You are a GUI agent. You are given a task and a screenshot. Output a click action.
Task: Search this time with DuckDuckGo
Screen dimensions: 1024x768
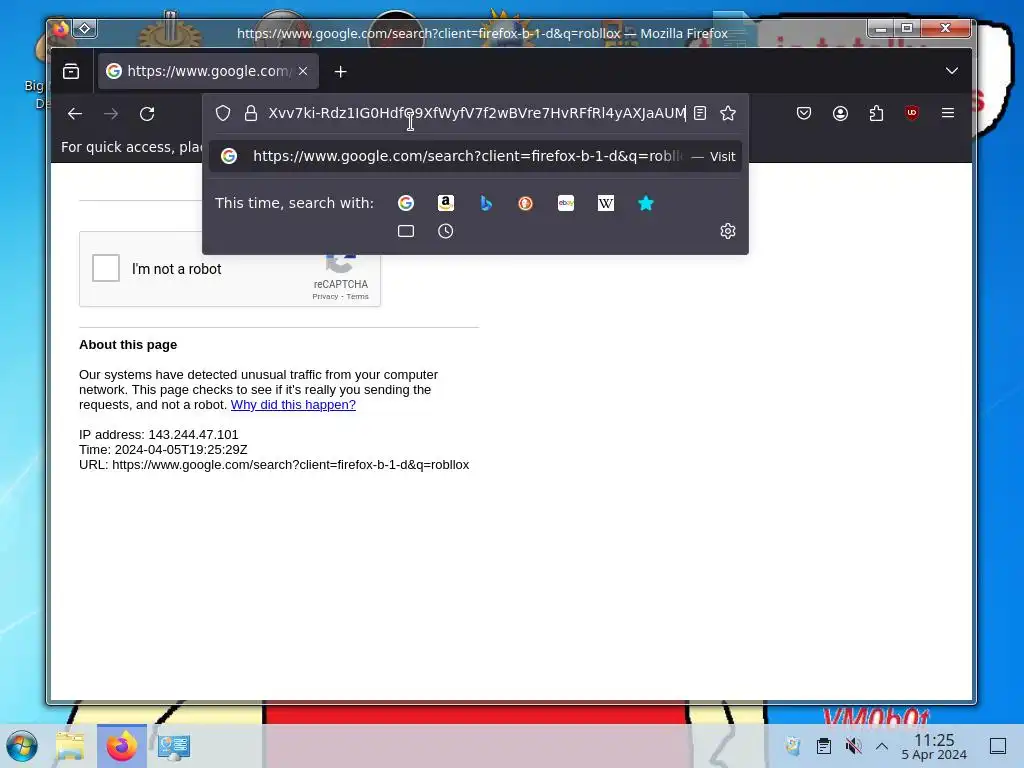(526, 203)
